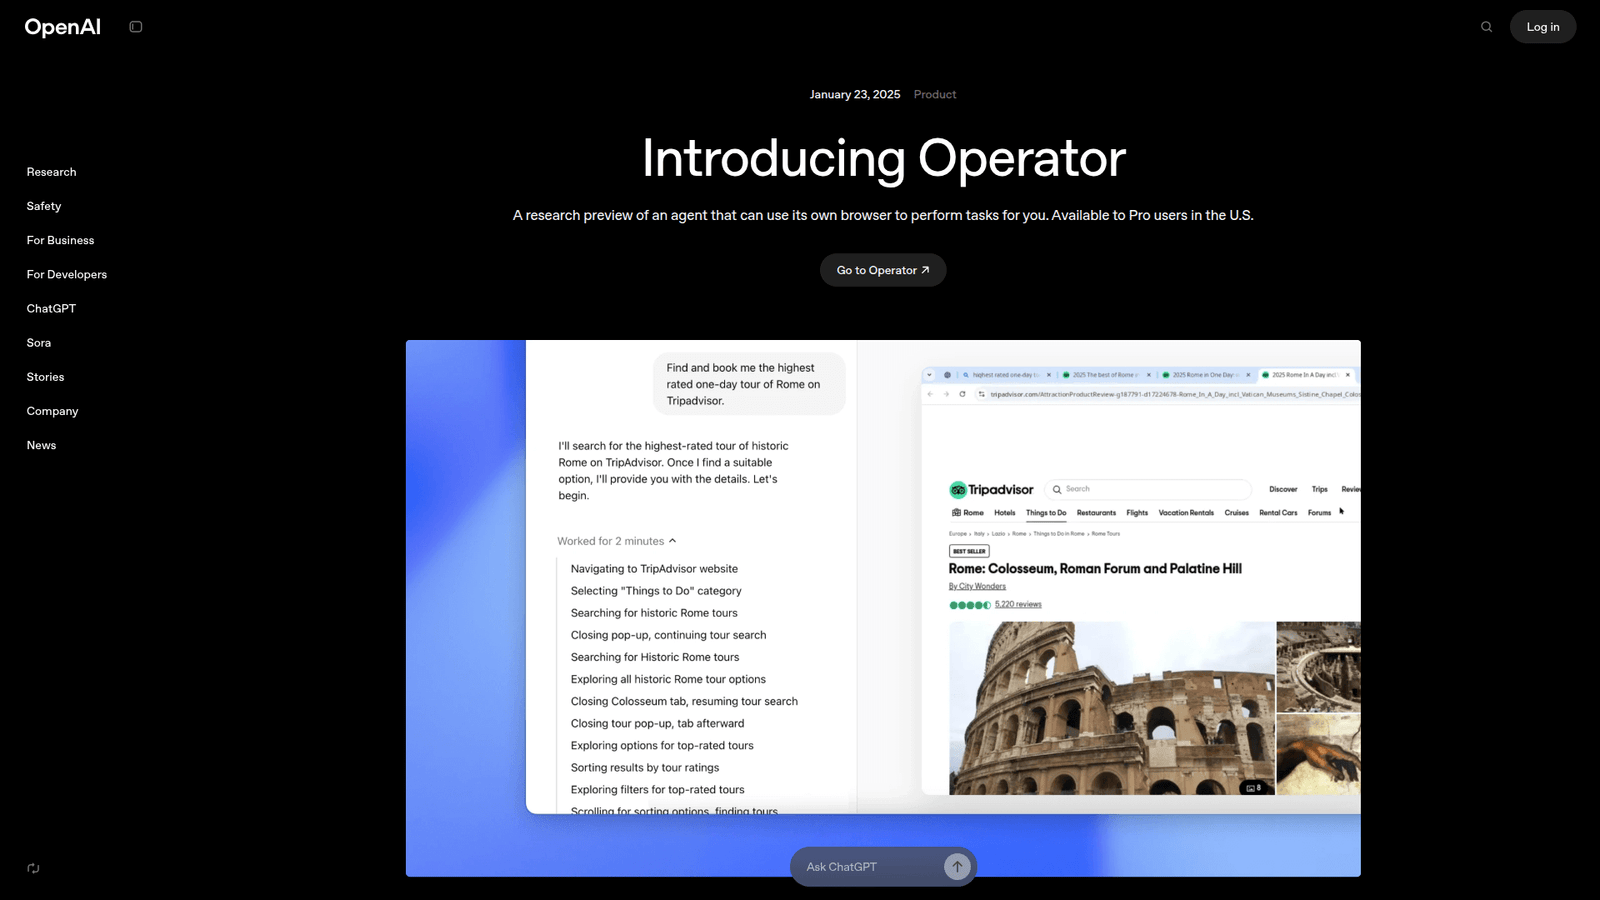Open the sidebar toggle beside the OpenAI logo

[x=135, y=26]
